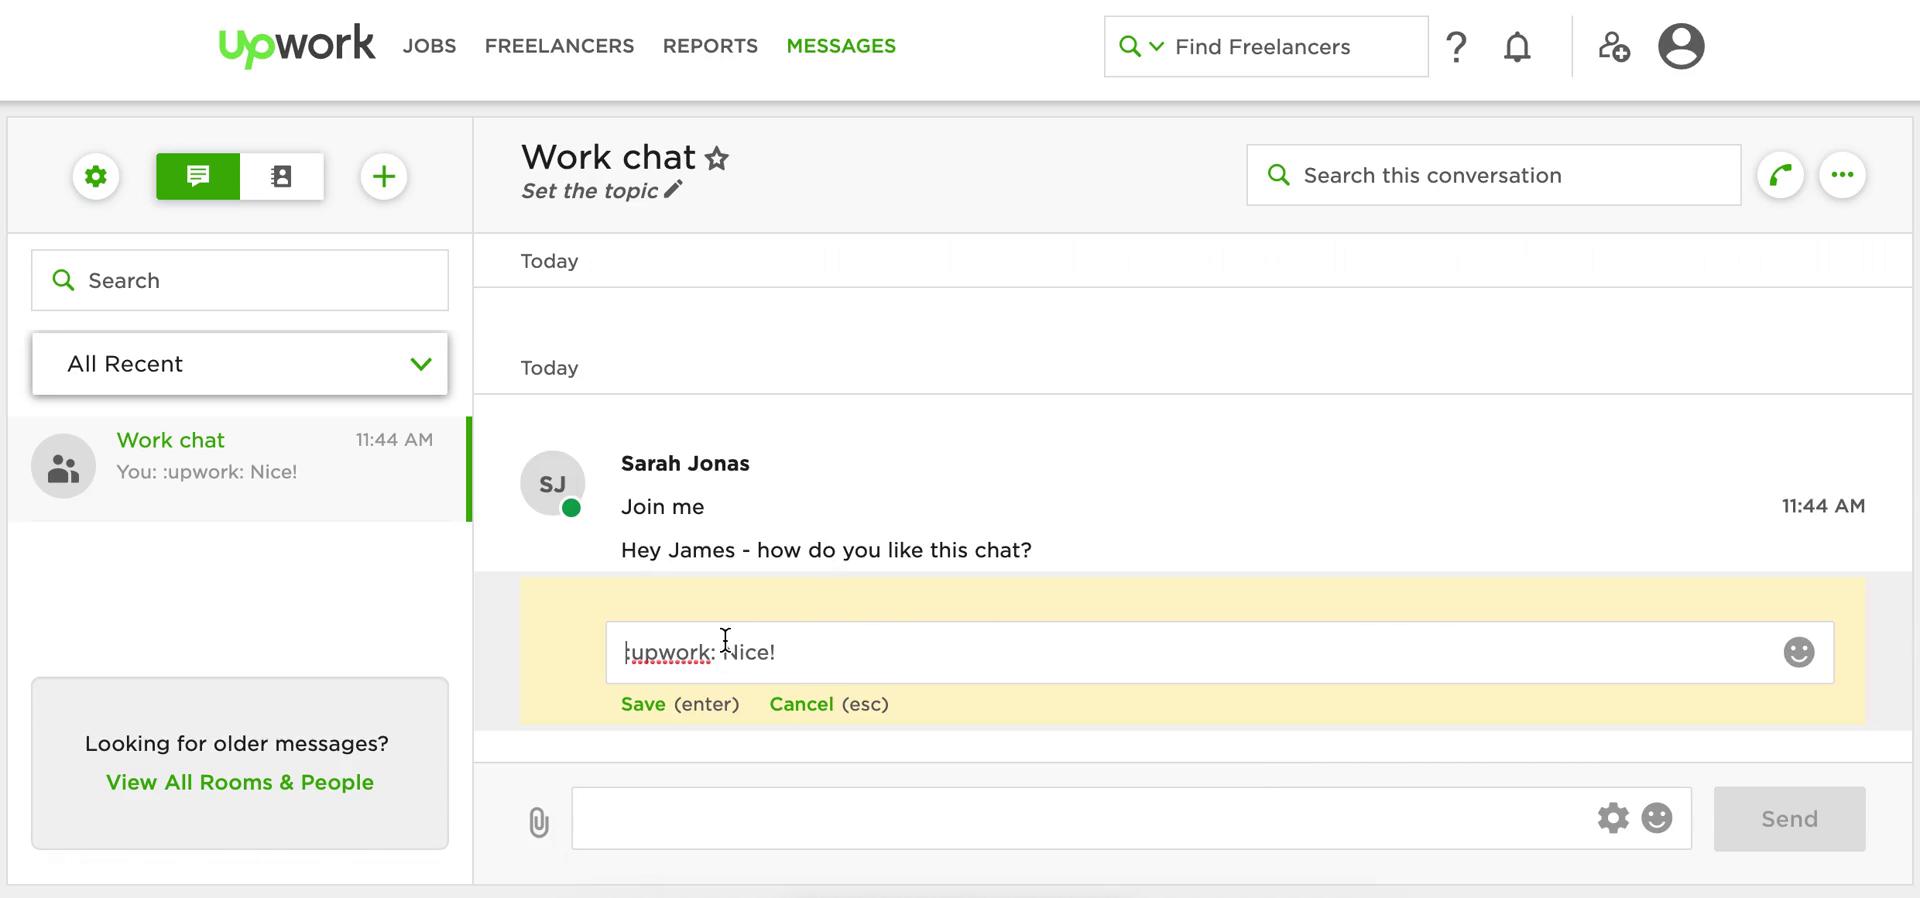
Task: Open the Work chat conversation row
Action: point(240,469)
